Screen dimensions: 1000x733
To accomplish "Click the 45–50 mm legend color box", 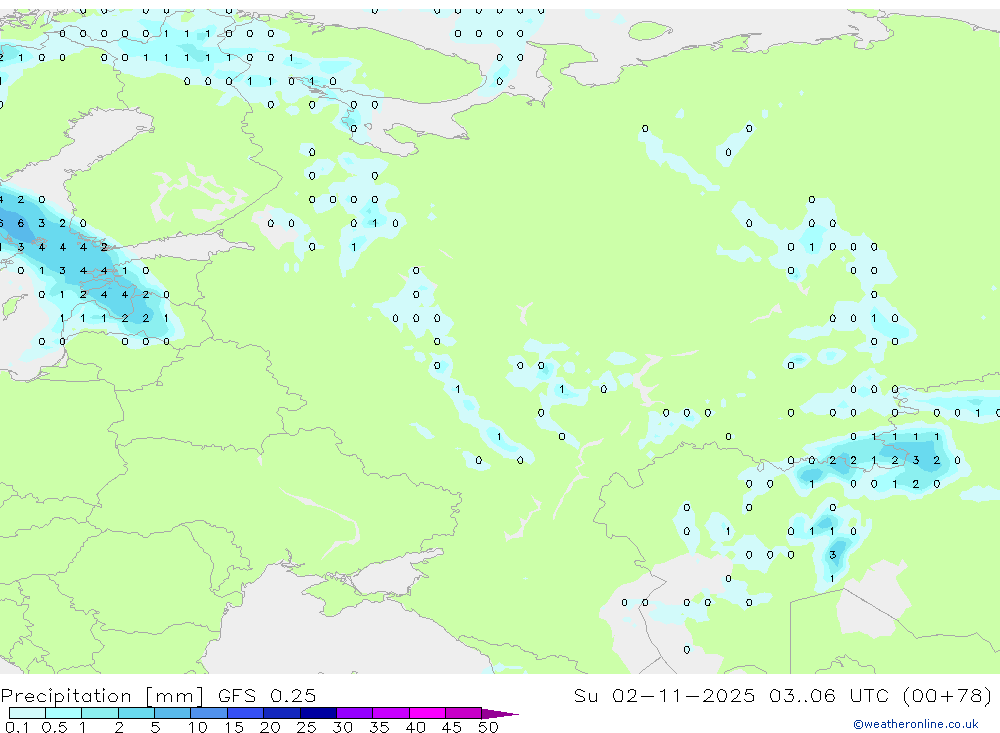I will pyautogui.click(x=464, y=713).
